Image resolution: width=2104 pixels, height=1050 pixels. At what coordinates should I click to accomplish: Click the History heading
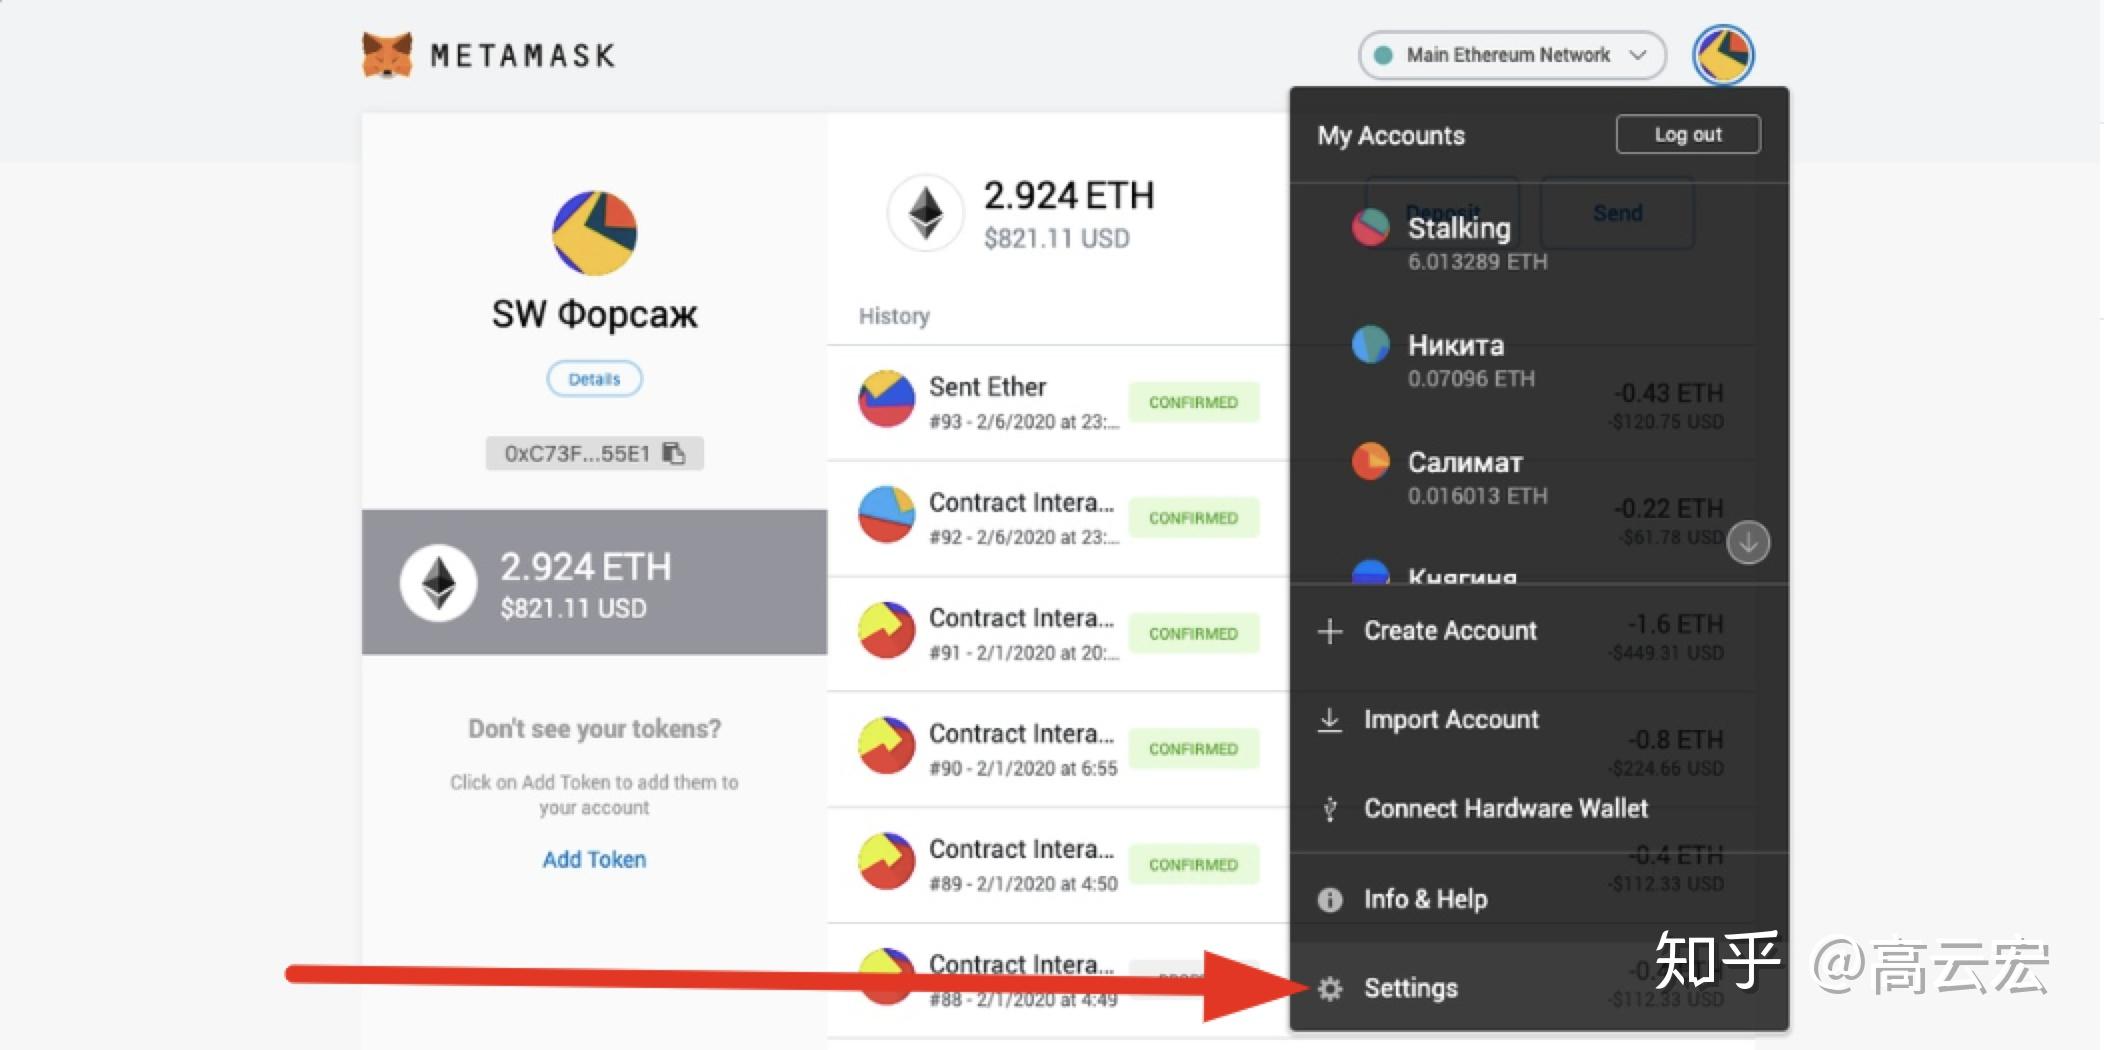coord(894,316)
